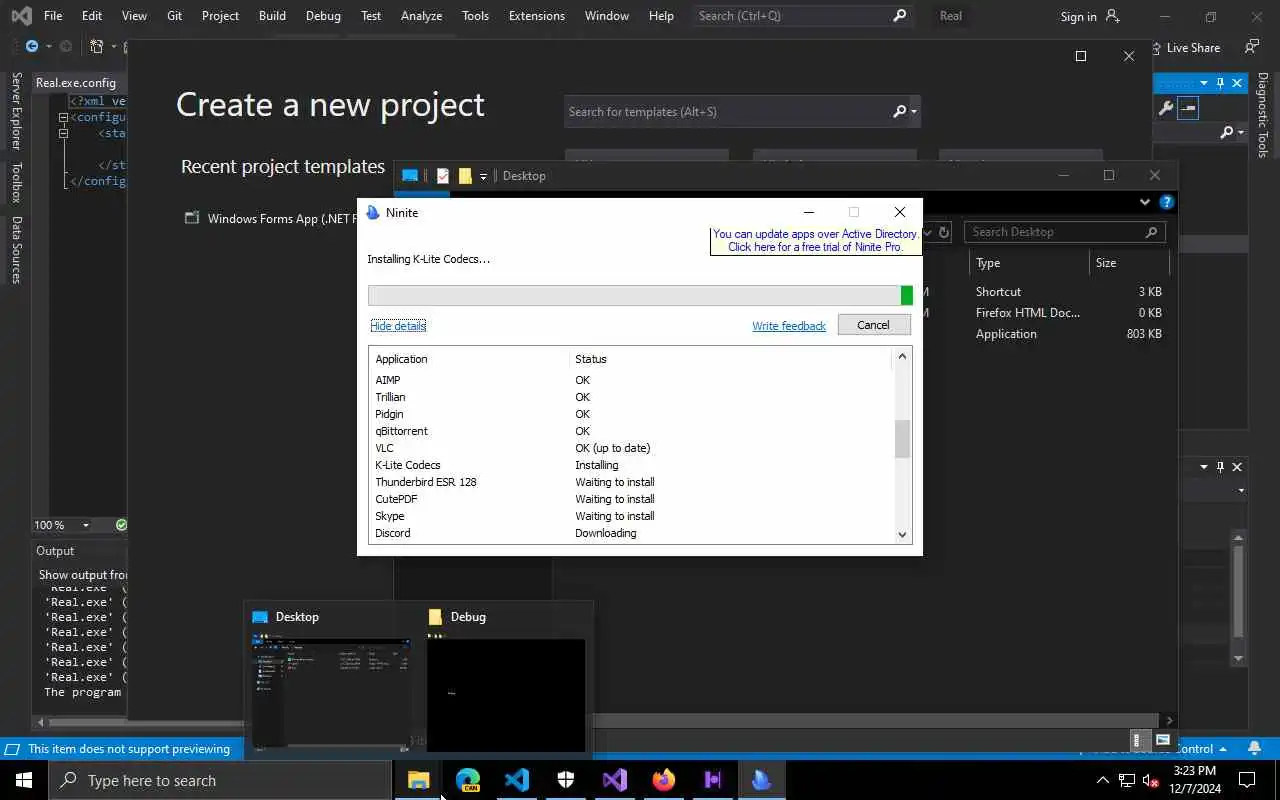The height and width of the screenshot is (800, 1280).
Task: Open the Analyze menu
Action: click(x=421, y=16)
